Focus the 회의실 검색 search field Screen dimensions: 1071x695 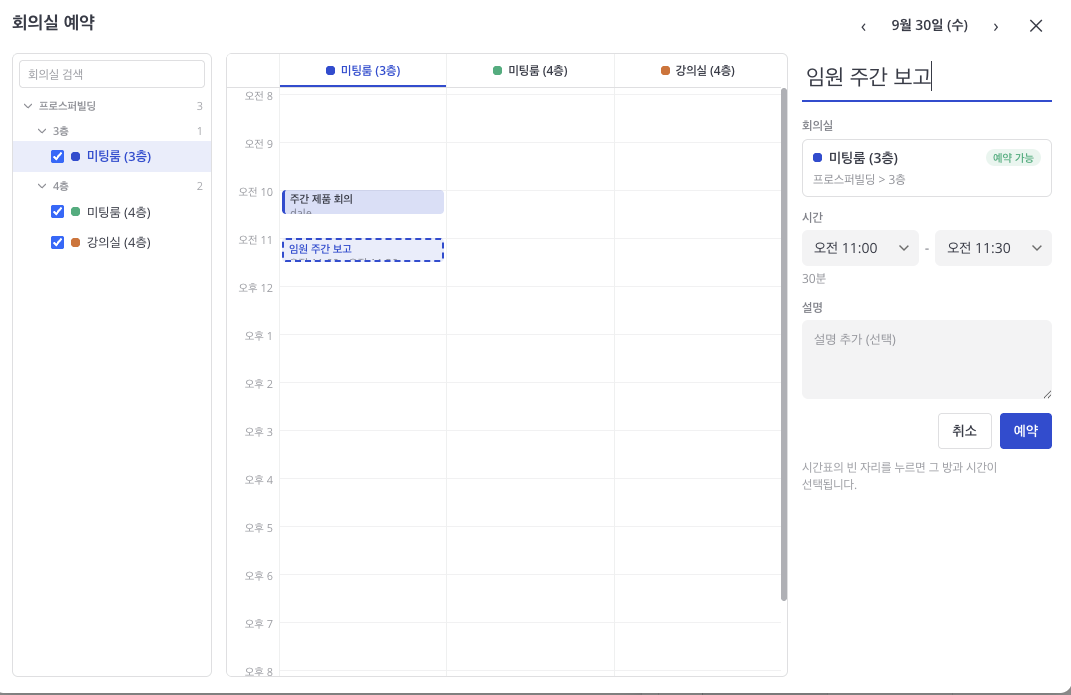tap(112, 74)
